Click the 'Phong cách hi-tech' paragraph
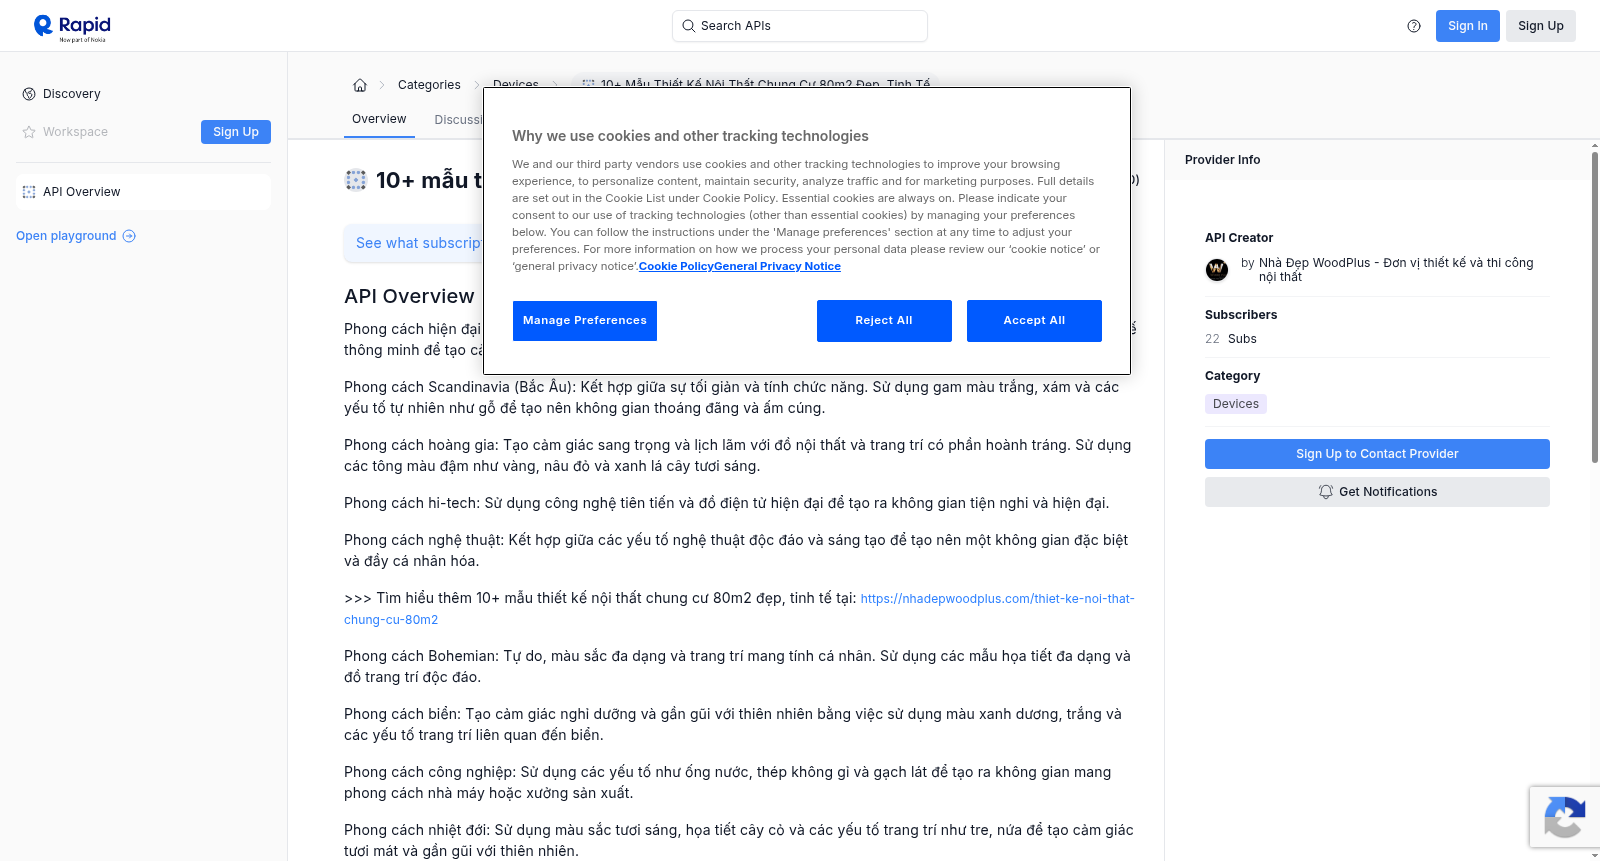The image size is (1600, 861). [726, 503]
